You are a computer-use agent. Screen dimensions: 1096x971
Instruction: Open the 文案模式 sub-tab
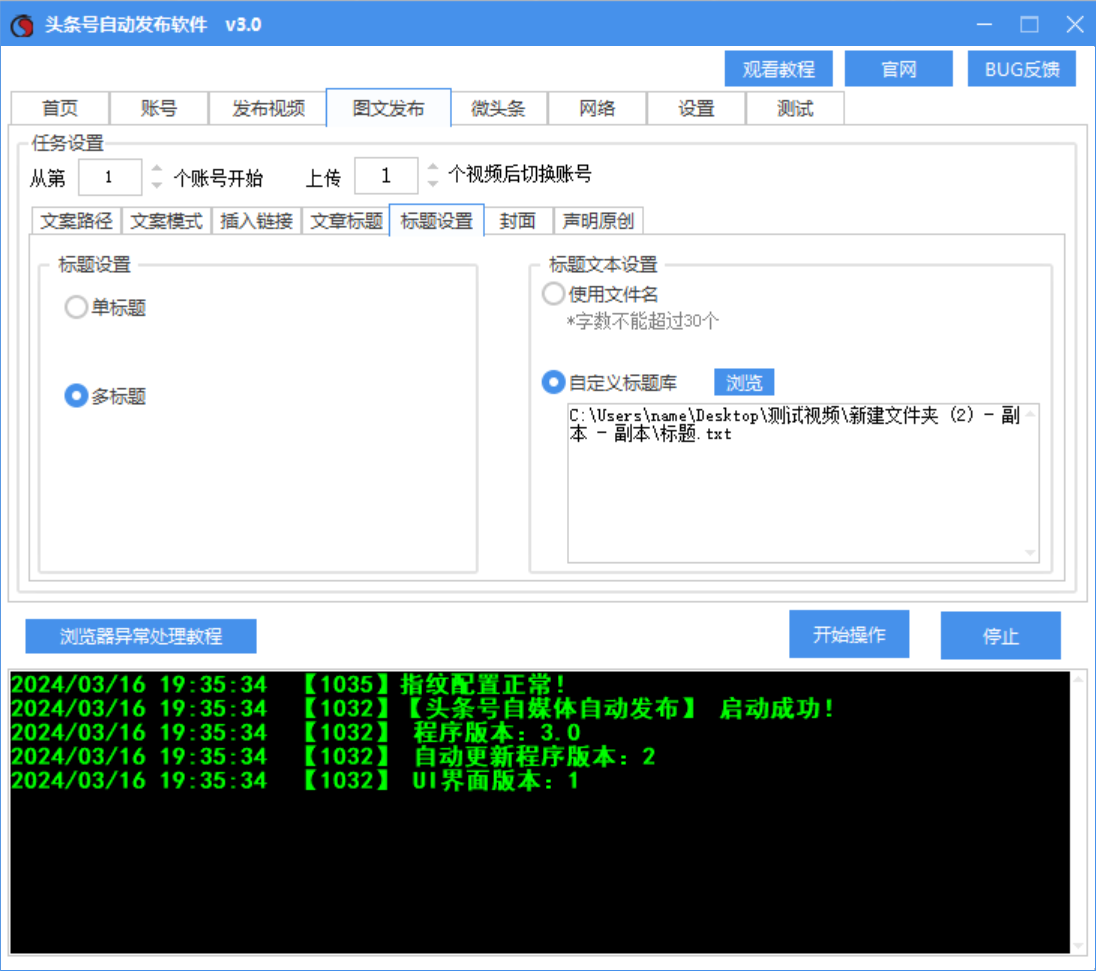[x=166, y=221]
